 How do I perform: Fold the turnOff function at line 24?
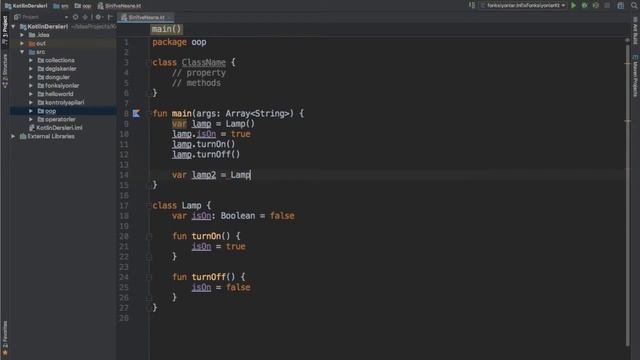click(x=149, y=277)
